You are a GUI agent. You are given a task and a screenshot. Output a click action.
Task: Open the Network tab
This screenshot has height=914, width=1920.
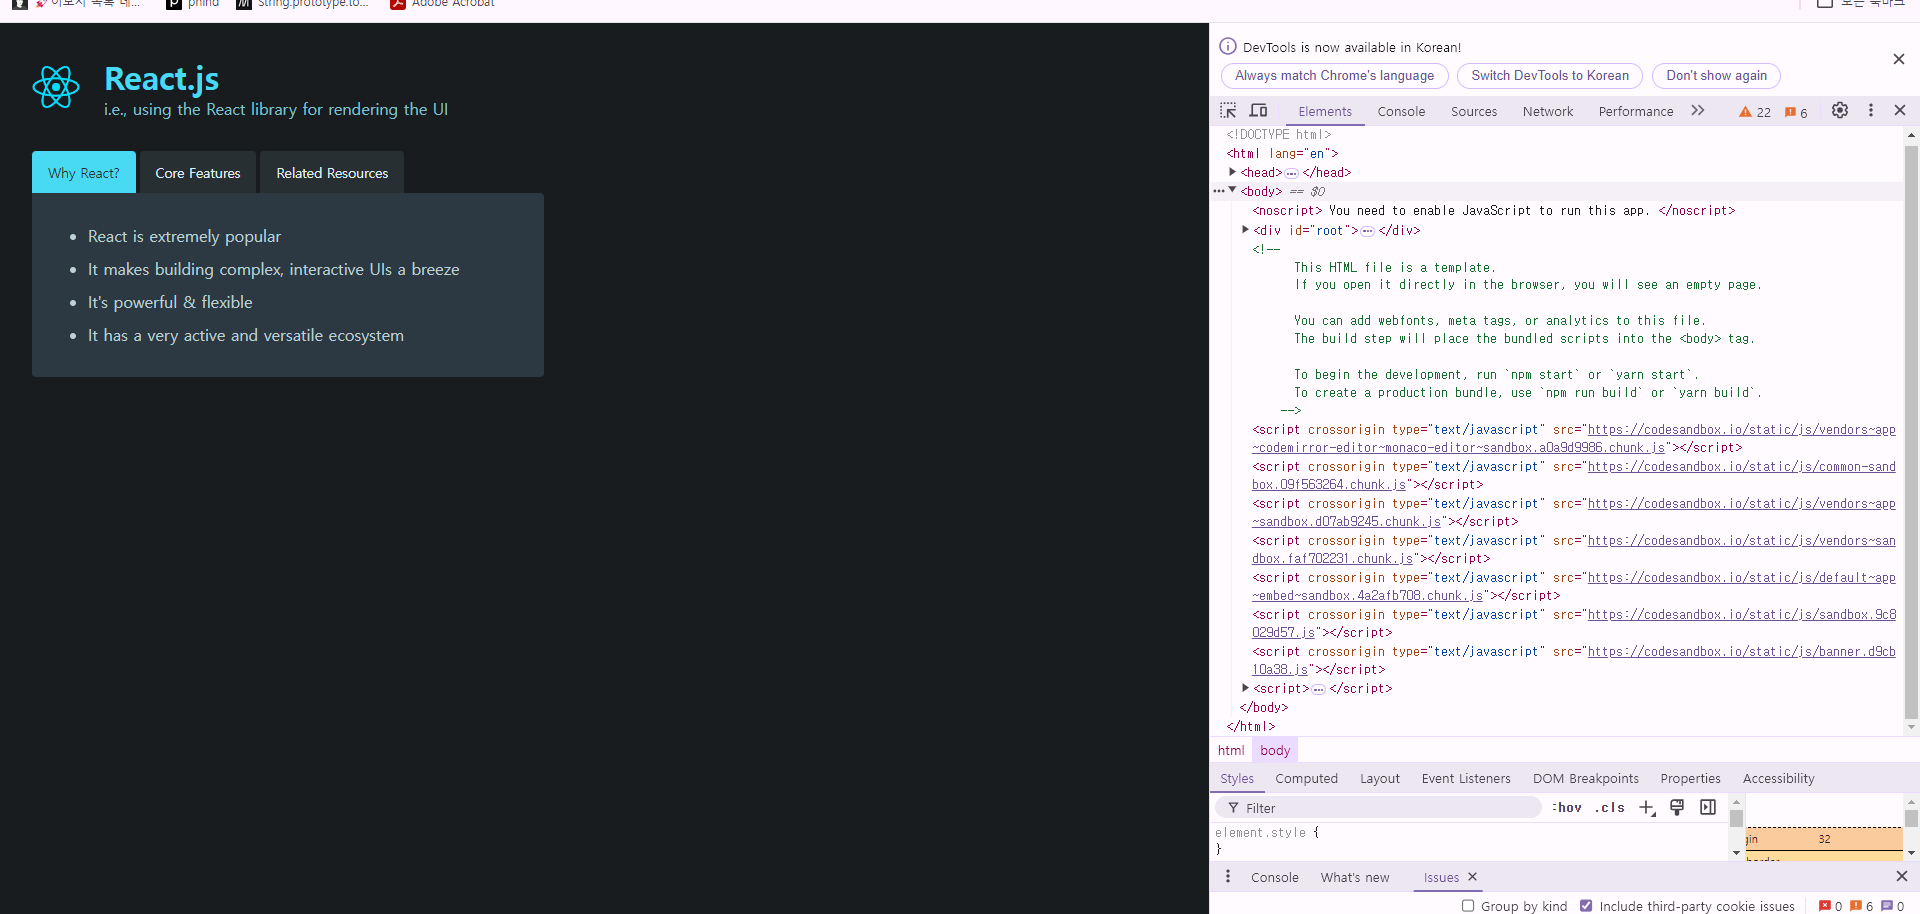click(x=1548, y=112)
